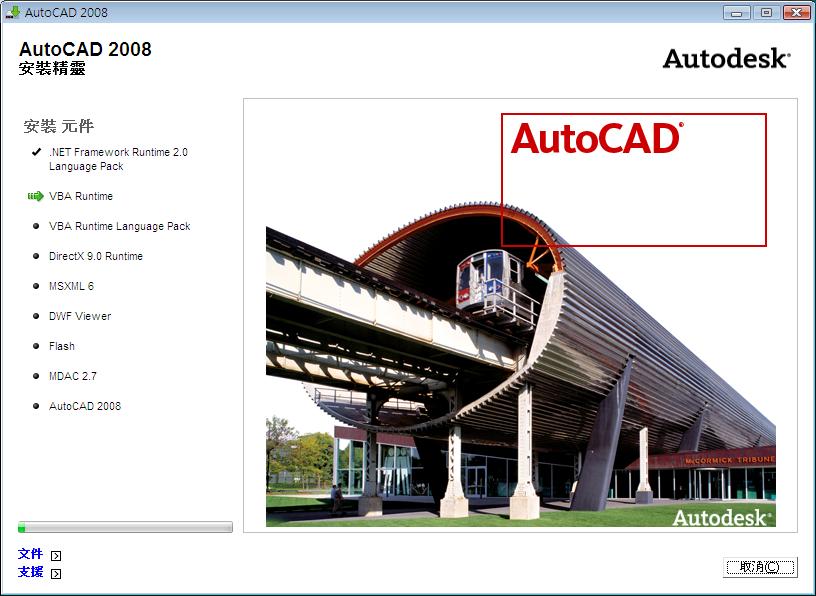Select the .NET Framework Runtime 2.0 Language Pack item
816x596 pixels.
click(118, 159)
